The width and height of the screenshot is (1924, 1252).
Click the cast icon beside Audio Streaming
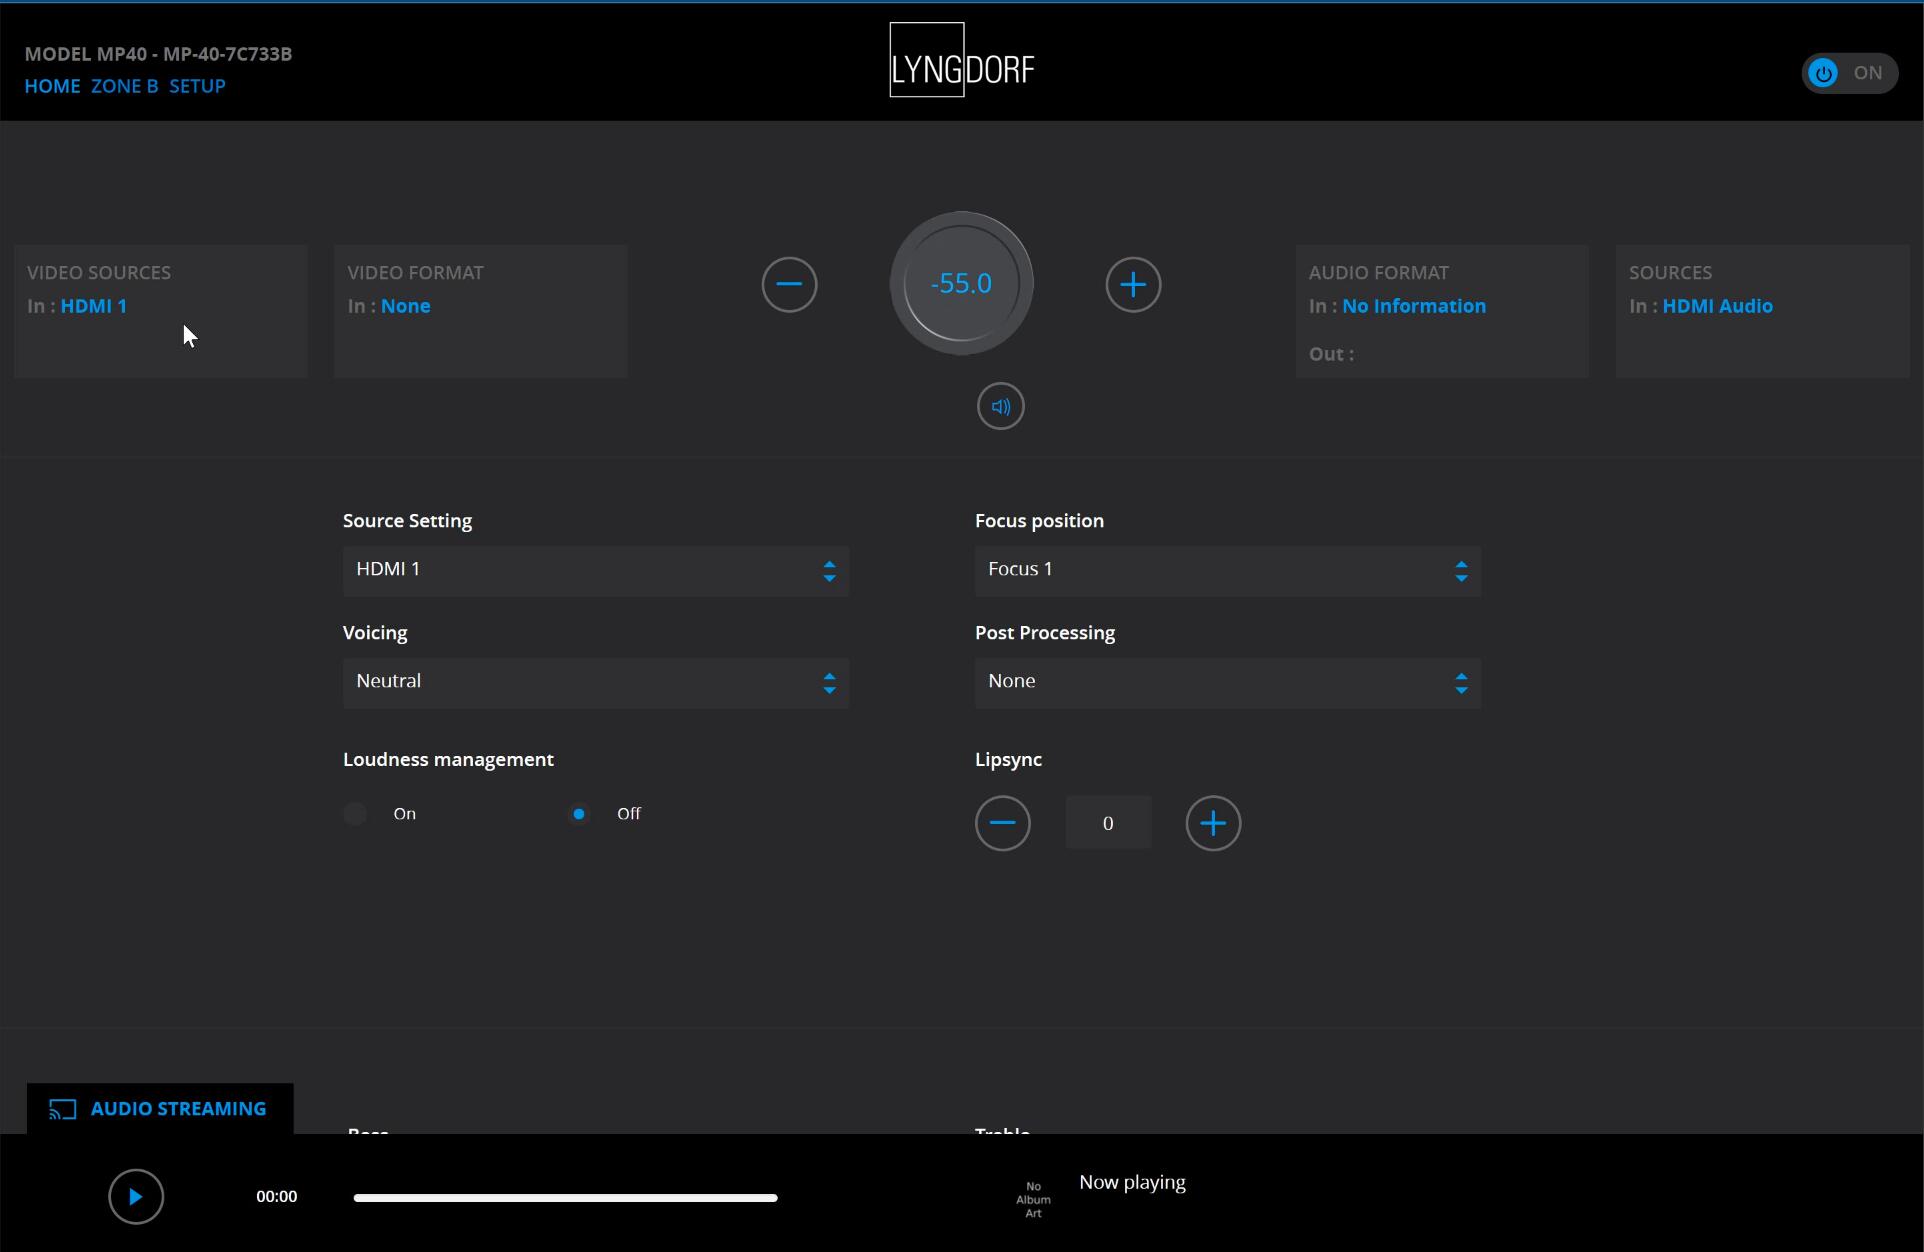tap(63, 1109)
